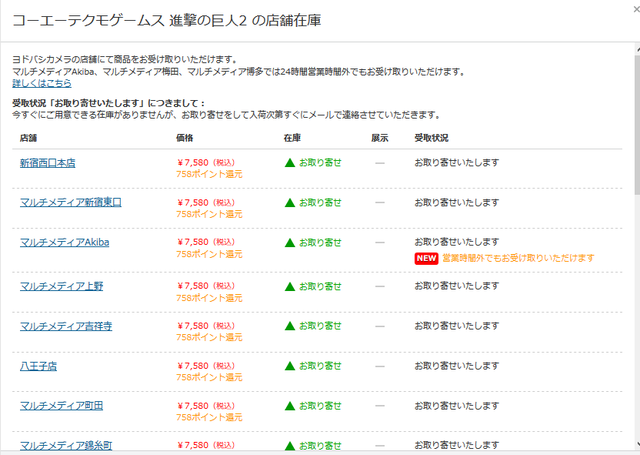Screen dimensions: 640x455
Task: Click お取り寄せ stock text for マルチメディア町田
Action: pos(320,406)
